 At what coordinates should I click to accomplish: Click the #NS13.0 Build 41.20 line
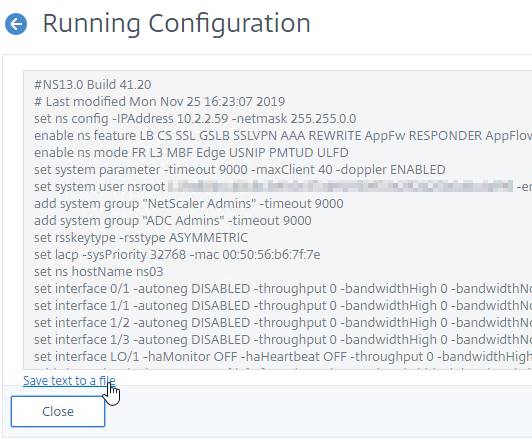(93, 84)
